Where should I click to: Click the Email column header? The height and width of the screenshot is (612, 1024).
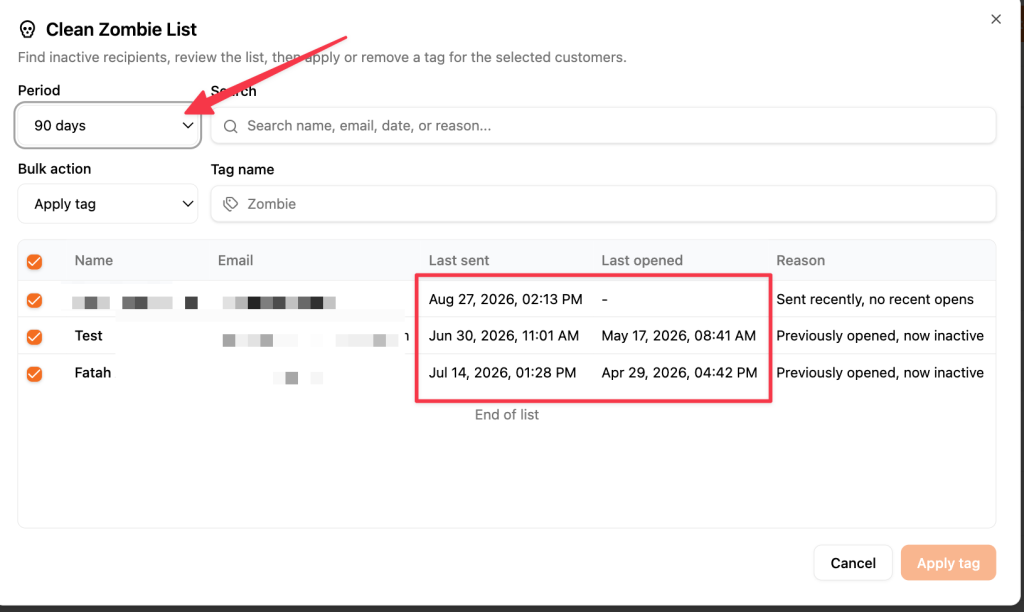pos(235,261)
